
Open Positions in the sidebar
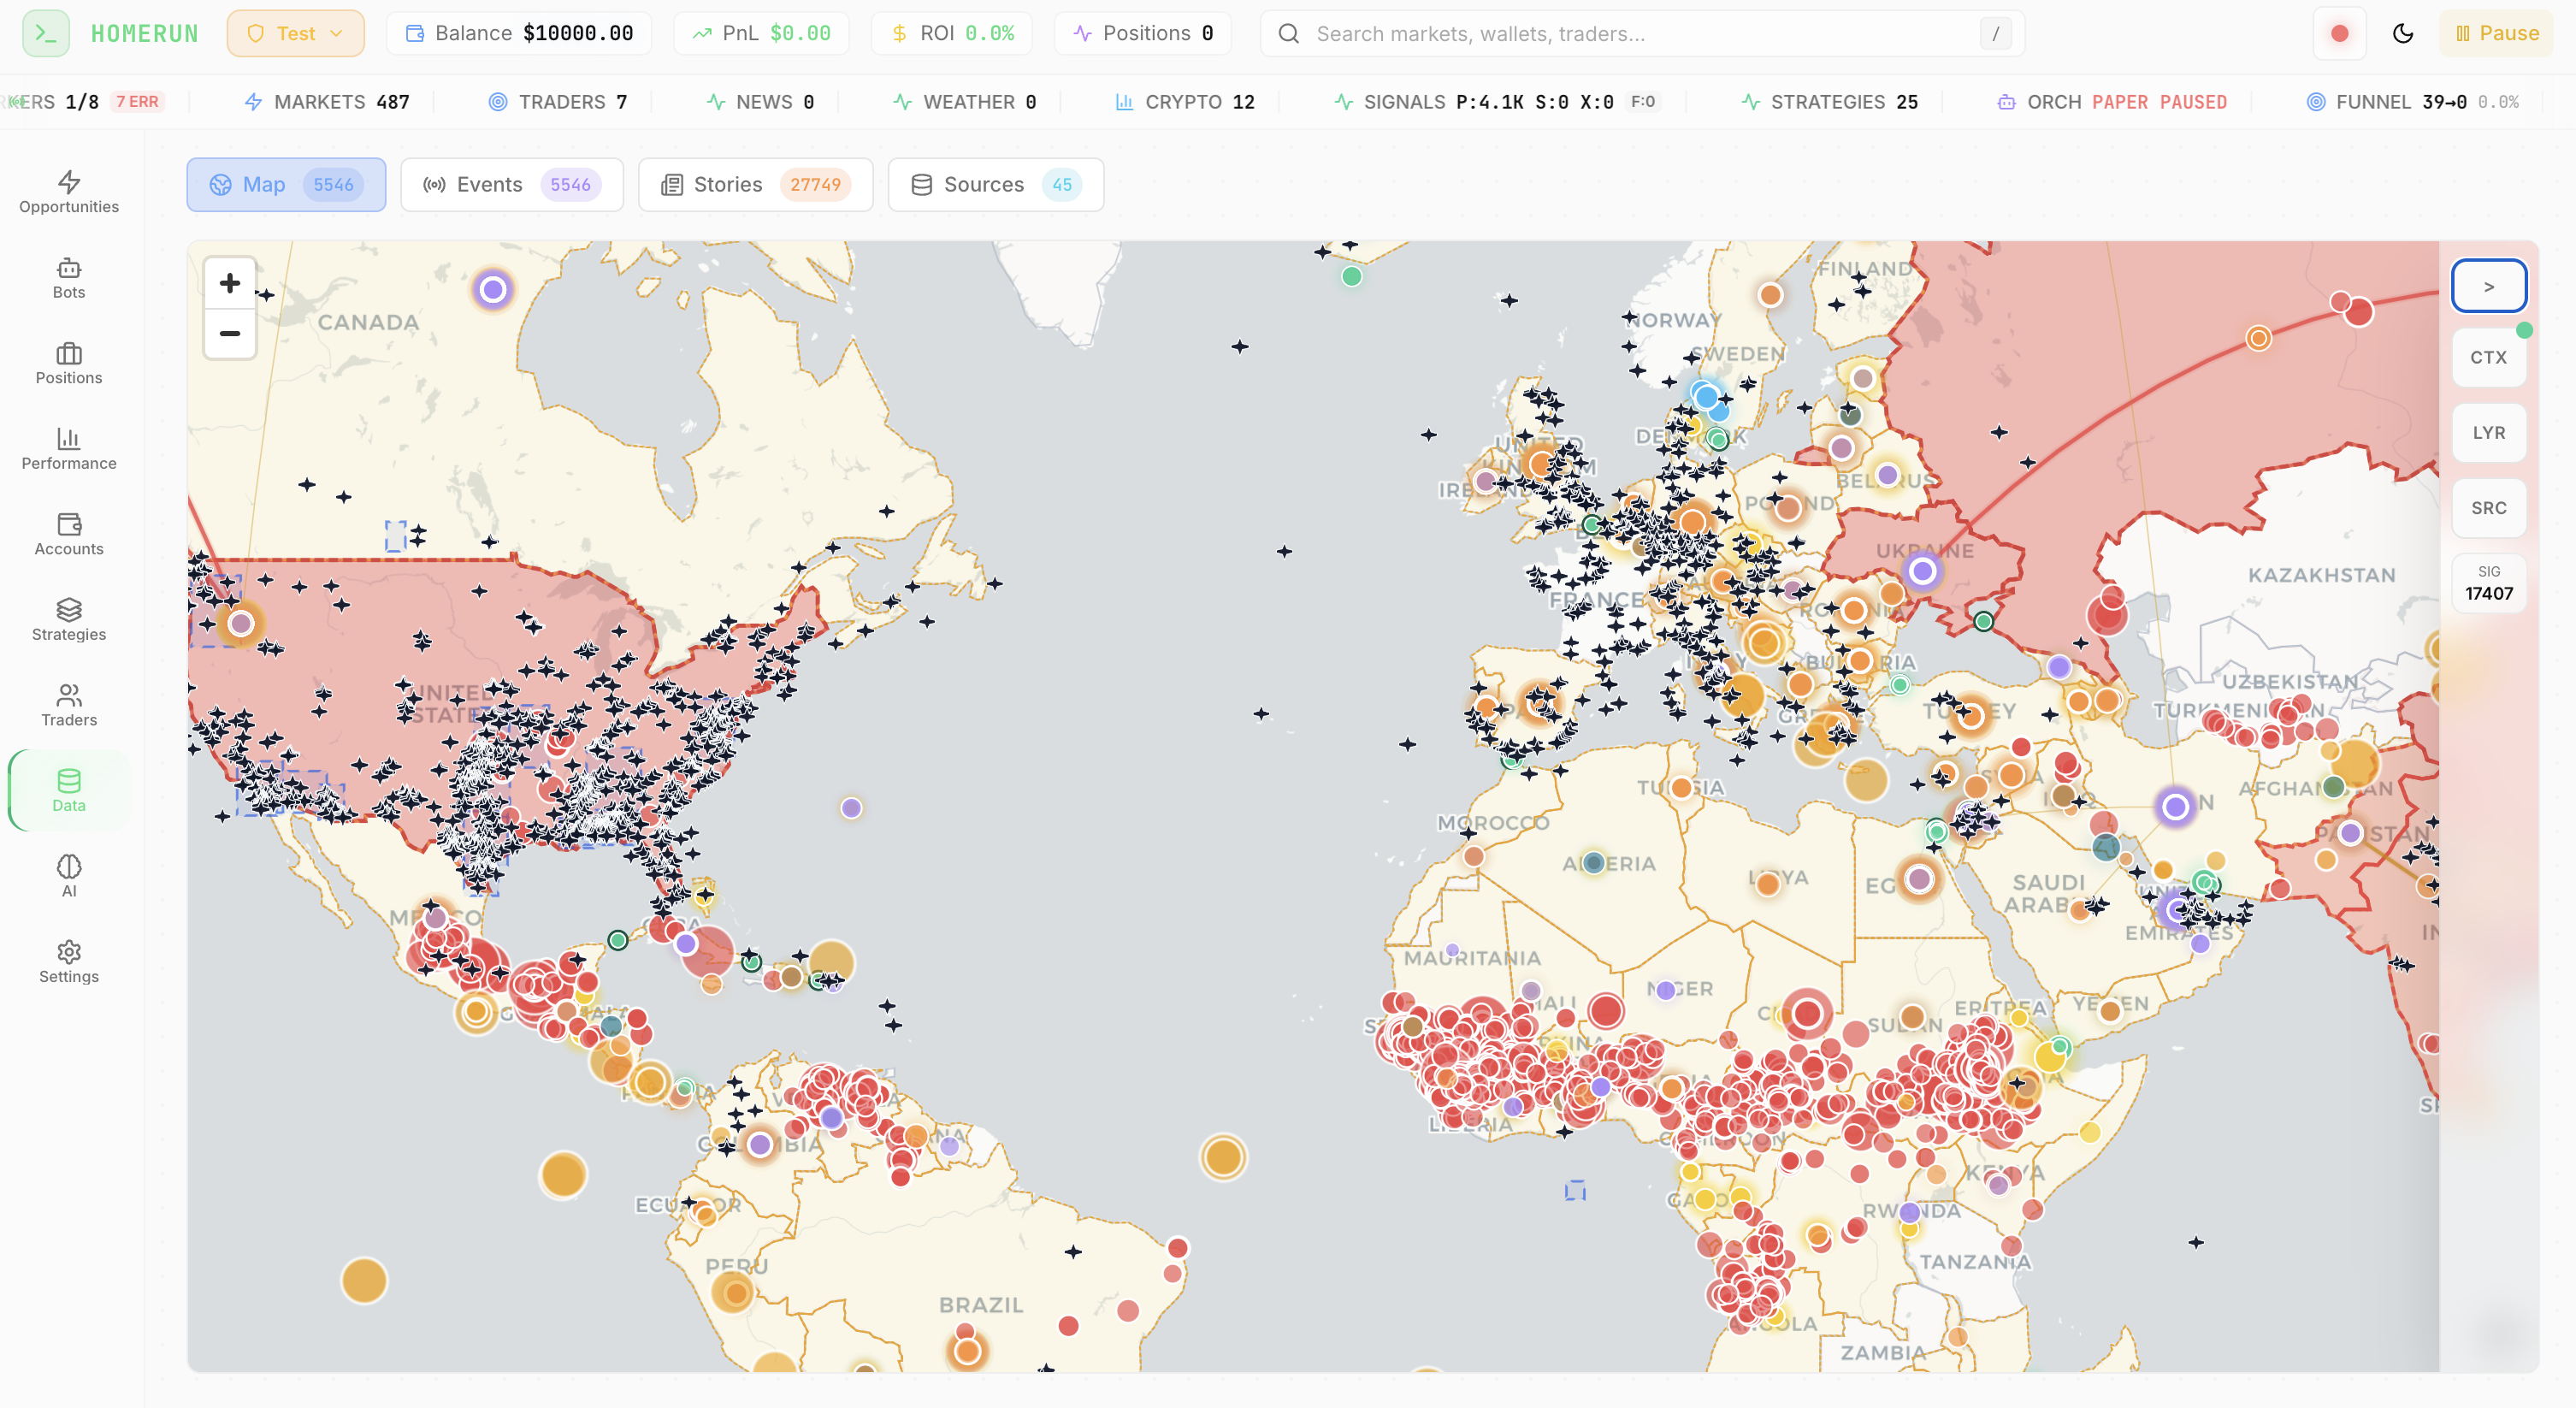pyautogui.click(x=69, y=363)
